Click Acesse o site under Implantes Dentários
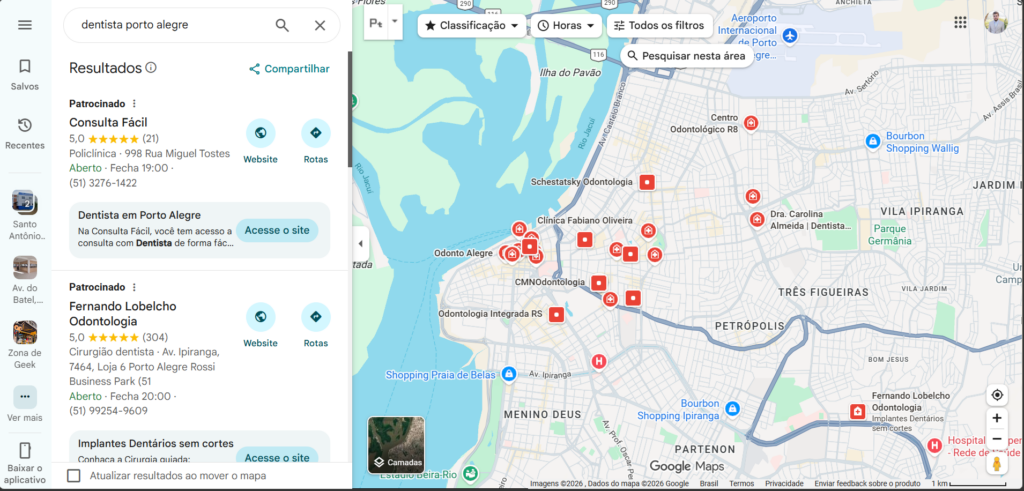Viewport: 1024px width, 491px height. [277, 457]
